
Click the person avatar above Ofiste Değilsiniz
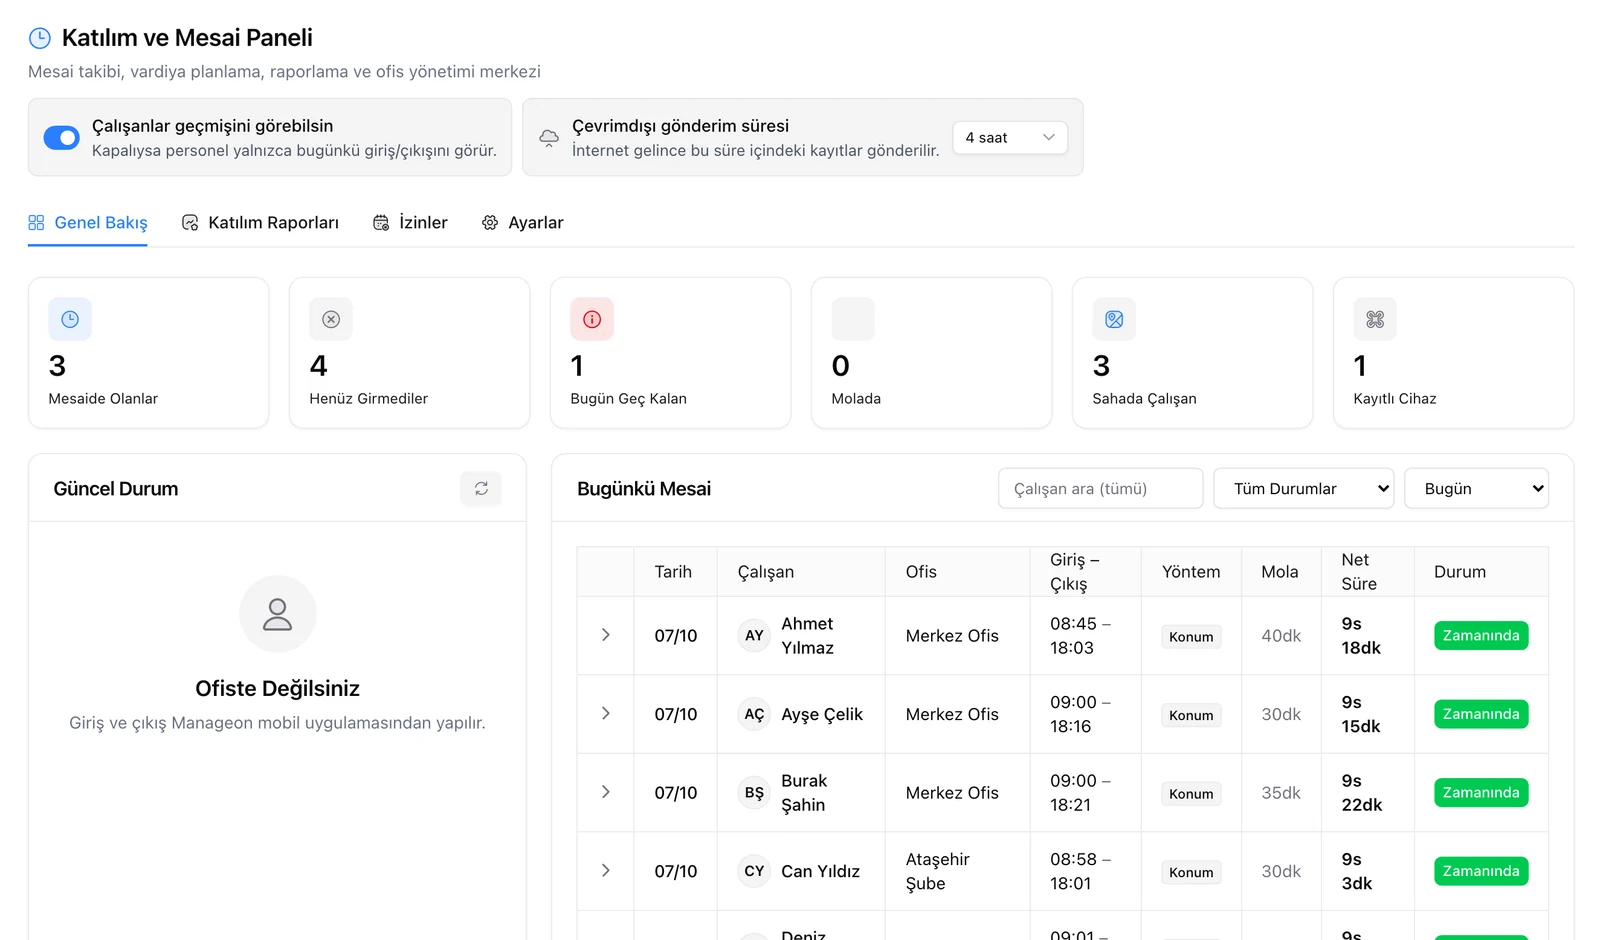point(278,614)
